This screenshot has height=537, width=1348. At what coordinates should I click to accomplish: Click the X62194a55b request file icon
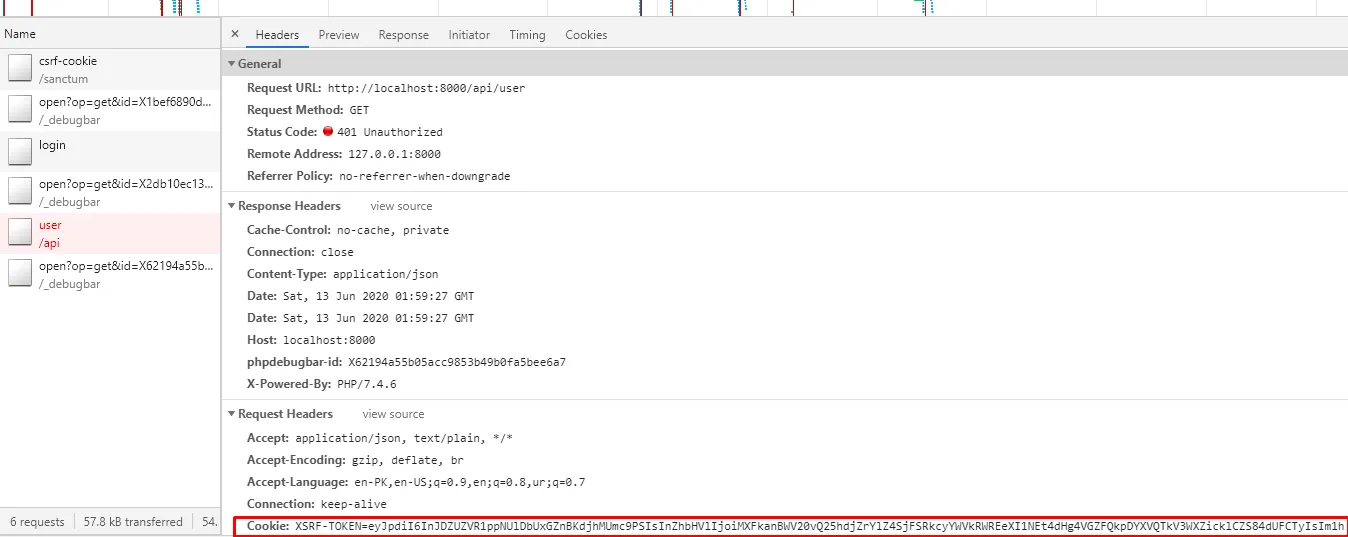[20, 274]
